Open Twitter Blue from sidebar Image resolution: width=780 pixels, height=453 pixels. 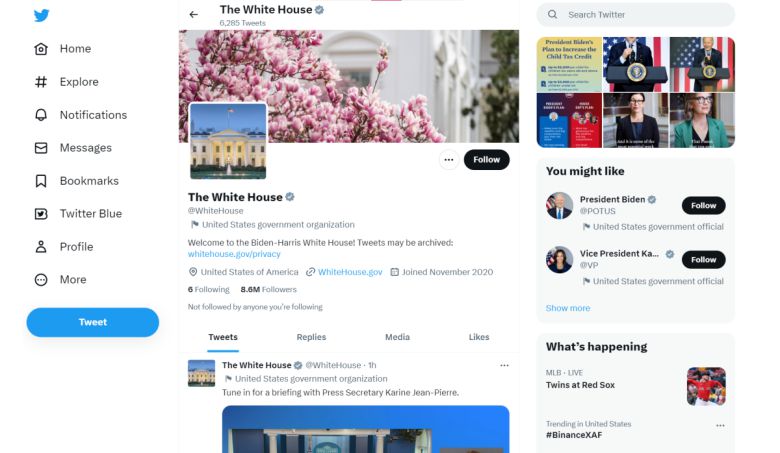coord(78,214)
